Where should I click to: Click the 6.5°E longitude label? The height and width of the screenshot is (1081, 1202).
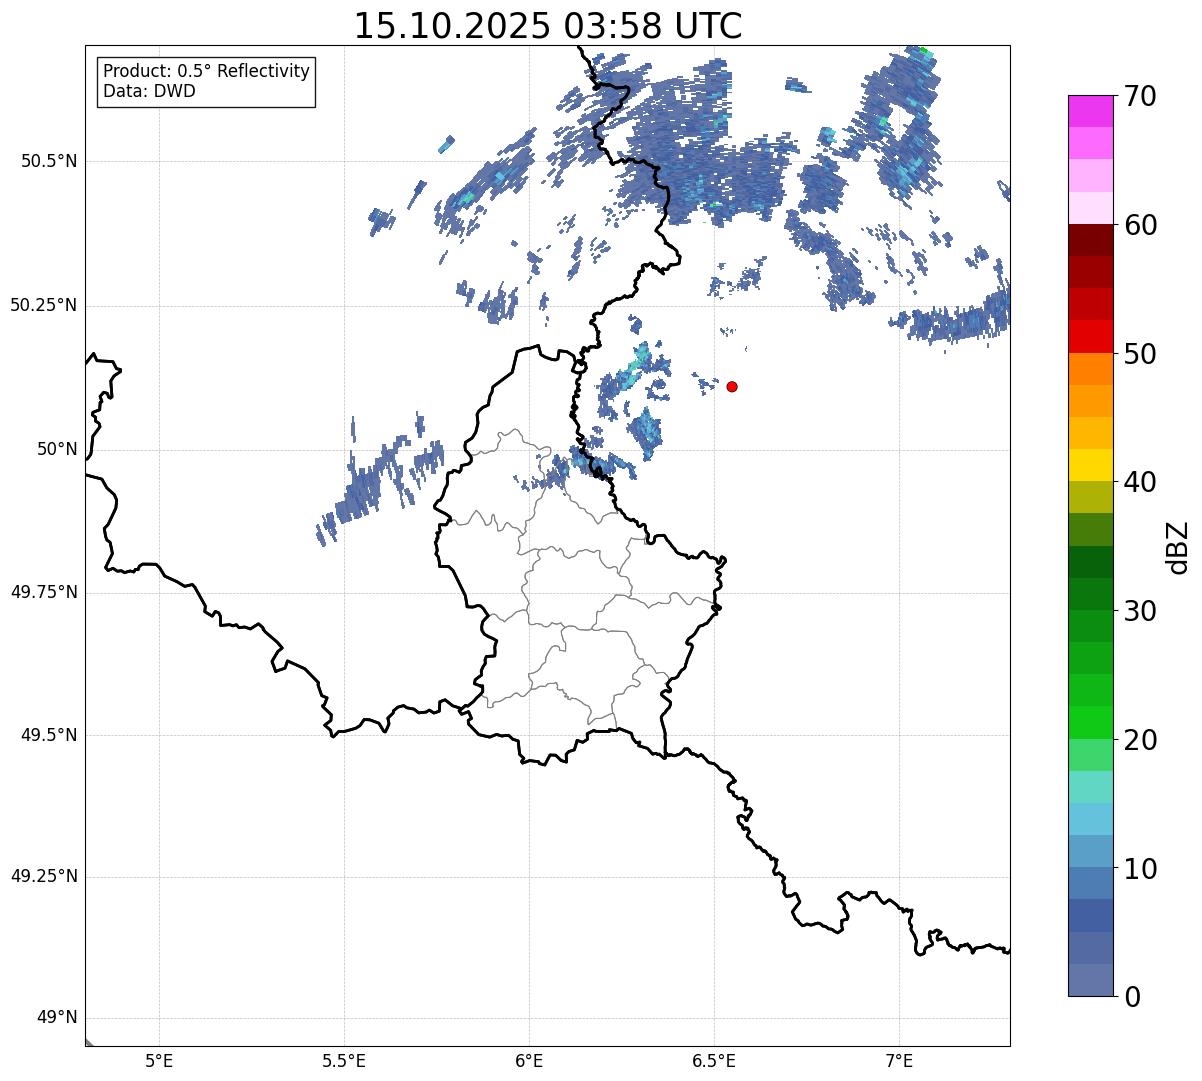(x=714, y=1061)
